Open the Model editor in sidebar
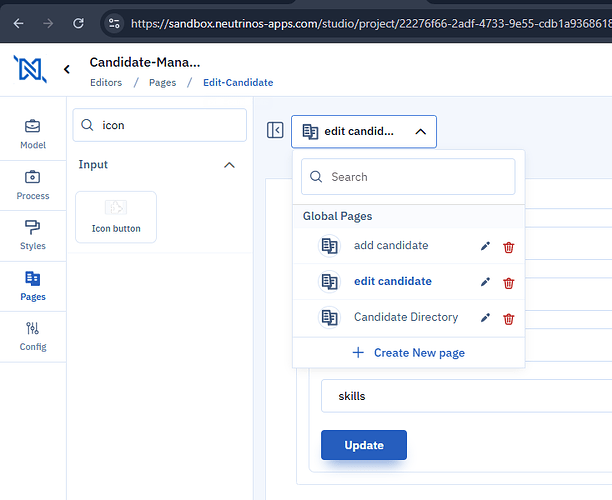Viewport: 612px width, 500px height. [33, 134]
